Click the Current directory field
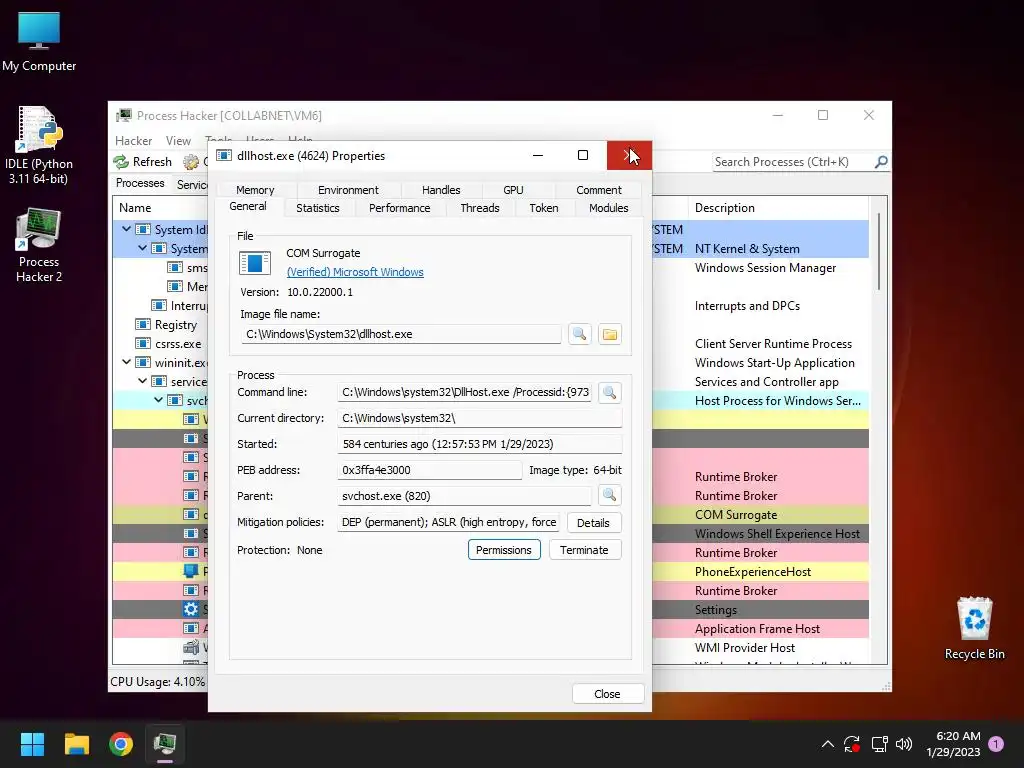The width and height of the screenshot is (1024, 768). pos(479,419)
